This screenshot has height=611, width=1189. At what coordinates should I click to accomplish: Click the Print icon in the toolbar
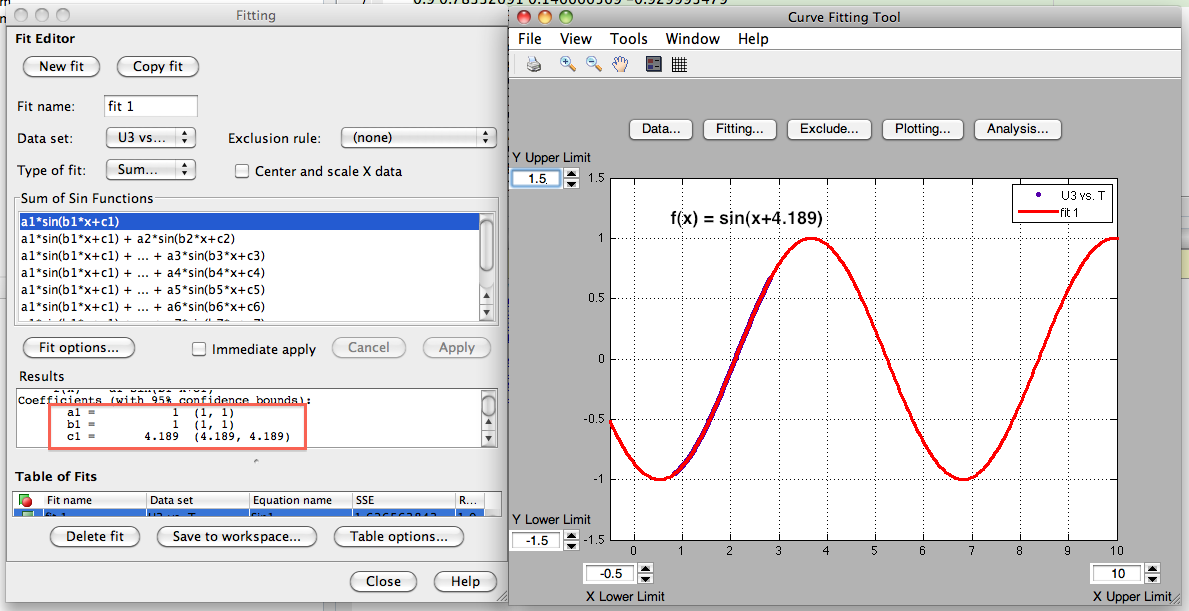[x=534, y=65]
